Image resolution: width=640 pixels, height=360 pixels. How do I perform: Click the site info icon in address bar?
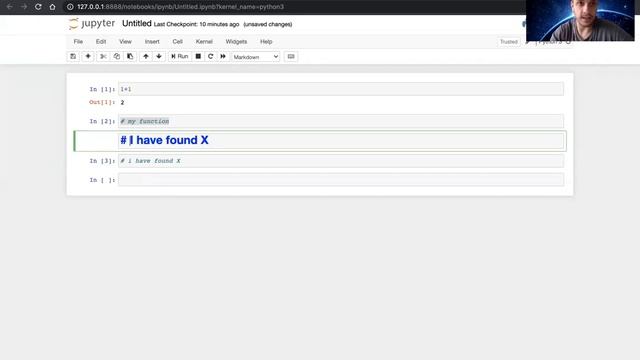pyautogui.click(x=70, y=7)
